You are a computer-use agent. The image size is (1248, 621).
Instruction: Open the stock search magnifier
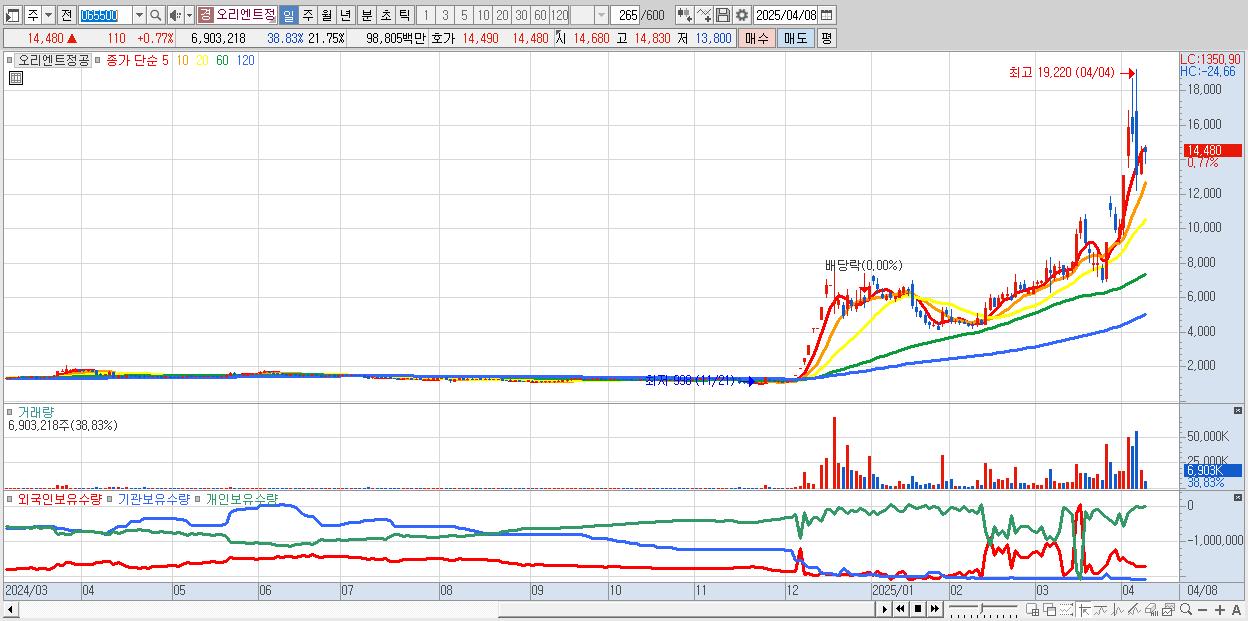[x=155, y=15]
